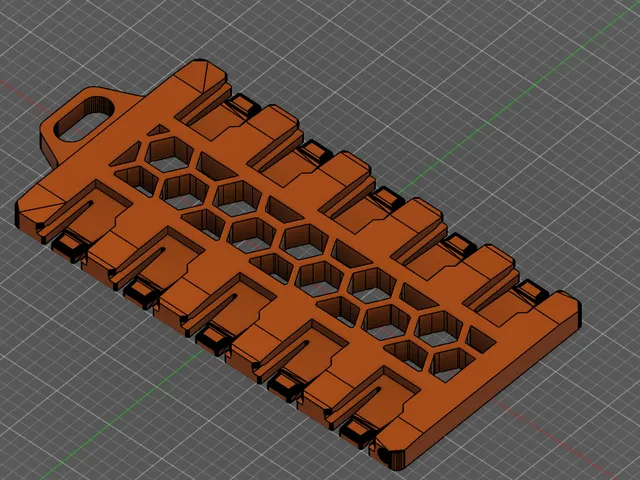640x480 pixels.
Task: Select the narrow slot in the first near-side clip pocket
Action: (64, 218)
